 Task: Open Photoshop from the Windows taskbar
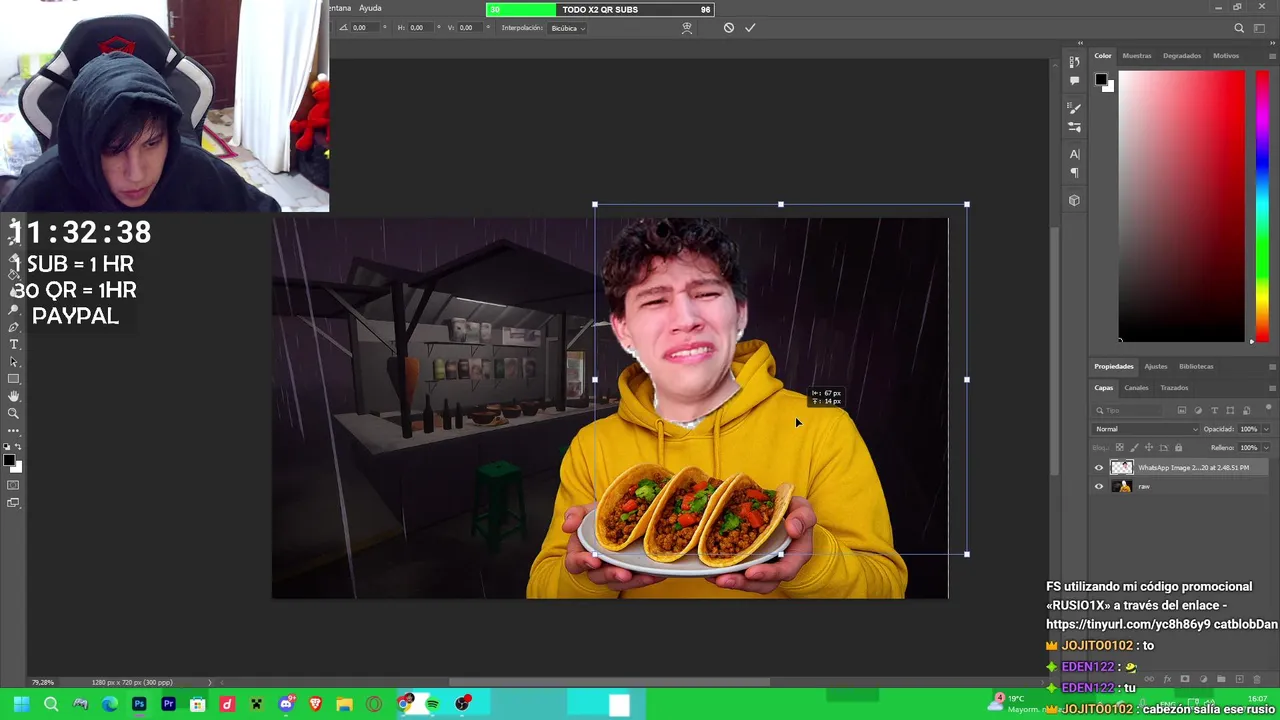pos(139,704)
